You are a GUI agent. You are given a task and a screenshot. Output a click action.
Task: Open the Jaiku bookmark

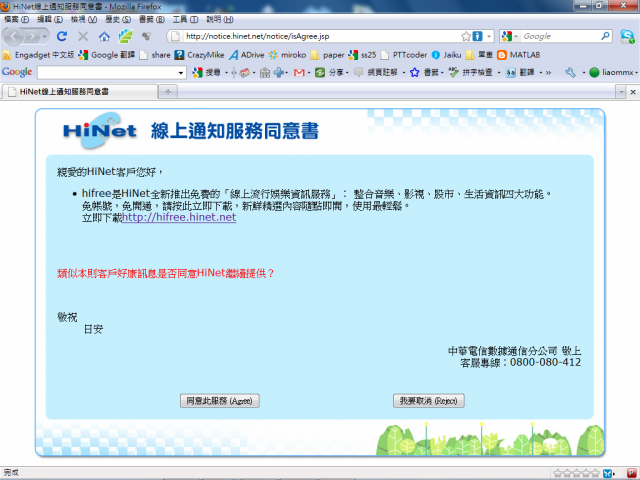[446, 55]
